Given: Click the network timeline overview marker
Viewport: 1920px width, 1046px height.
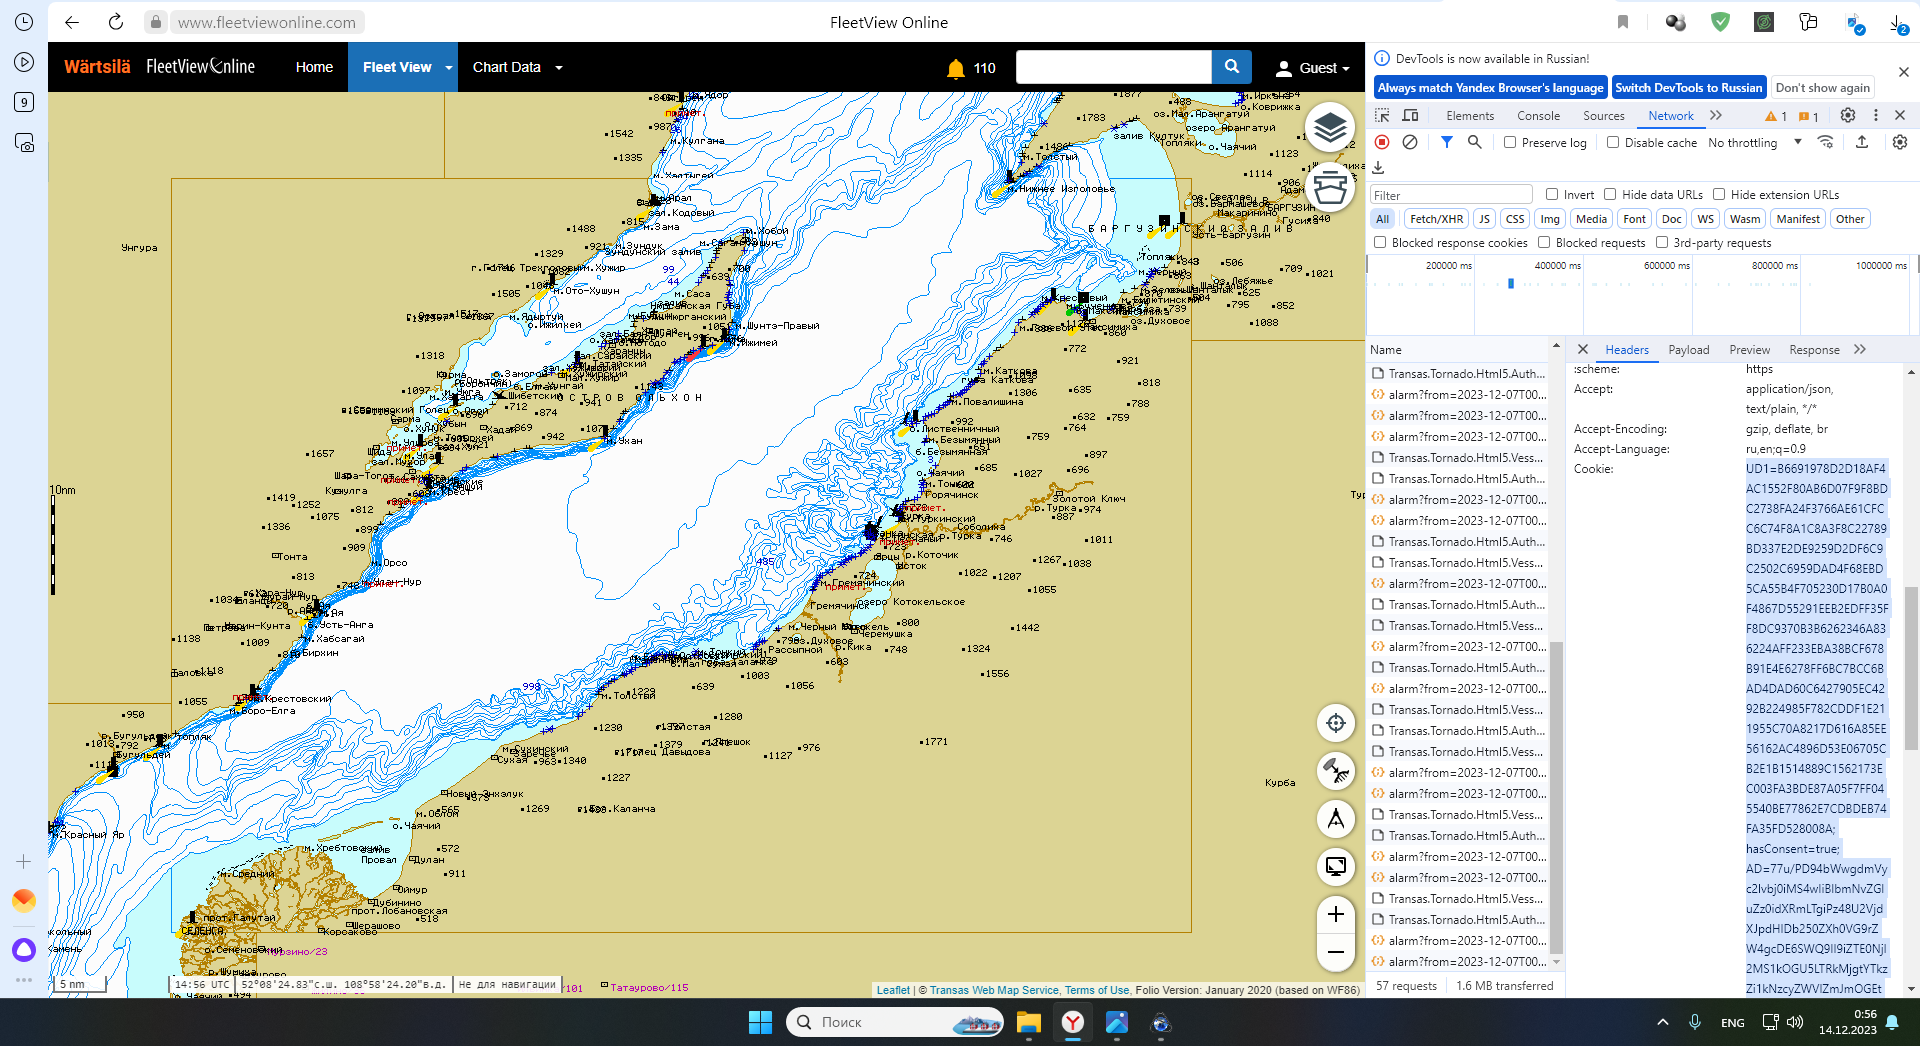Looking at the screenshot, I should [x=1510, y=284].
